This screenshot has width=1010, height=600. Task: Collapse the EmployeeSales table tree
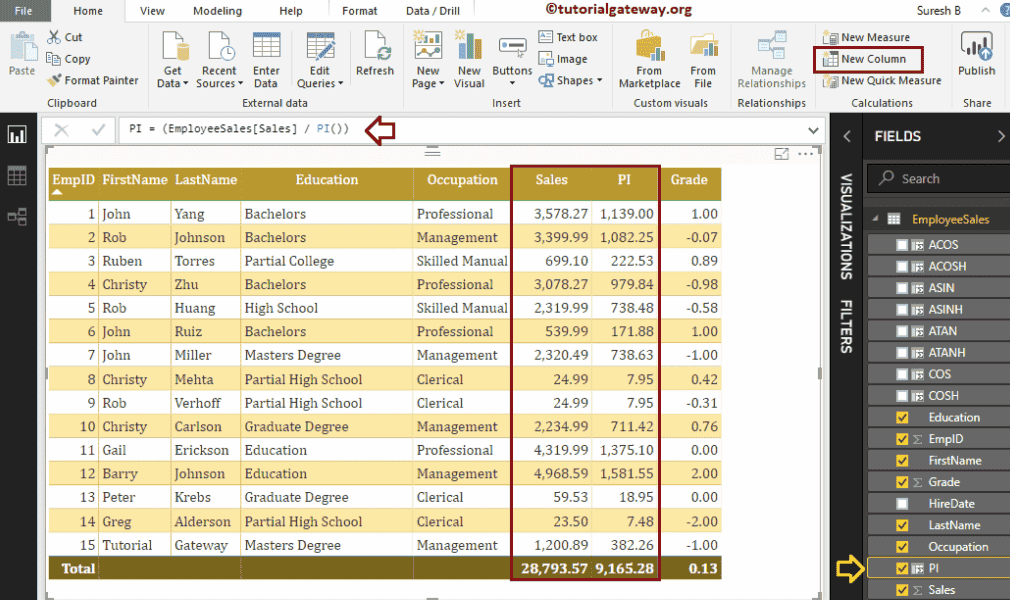pos(874,220)
